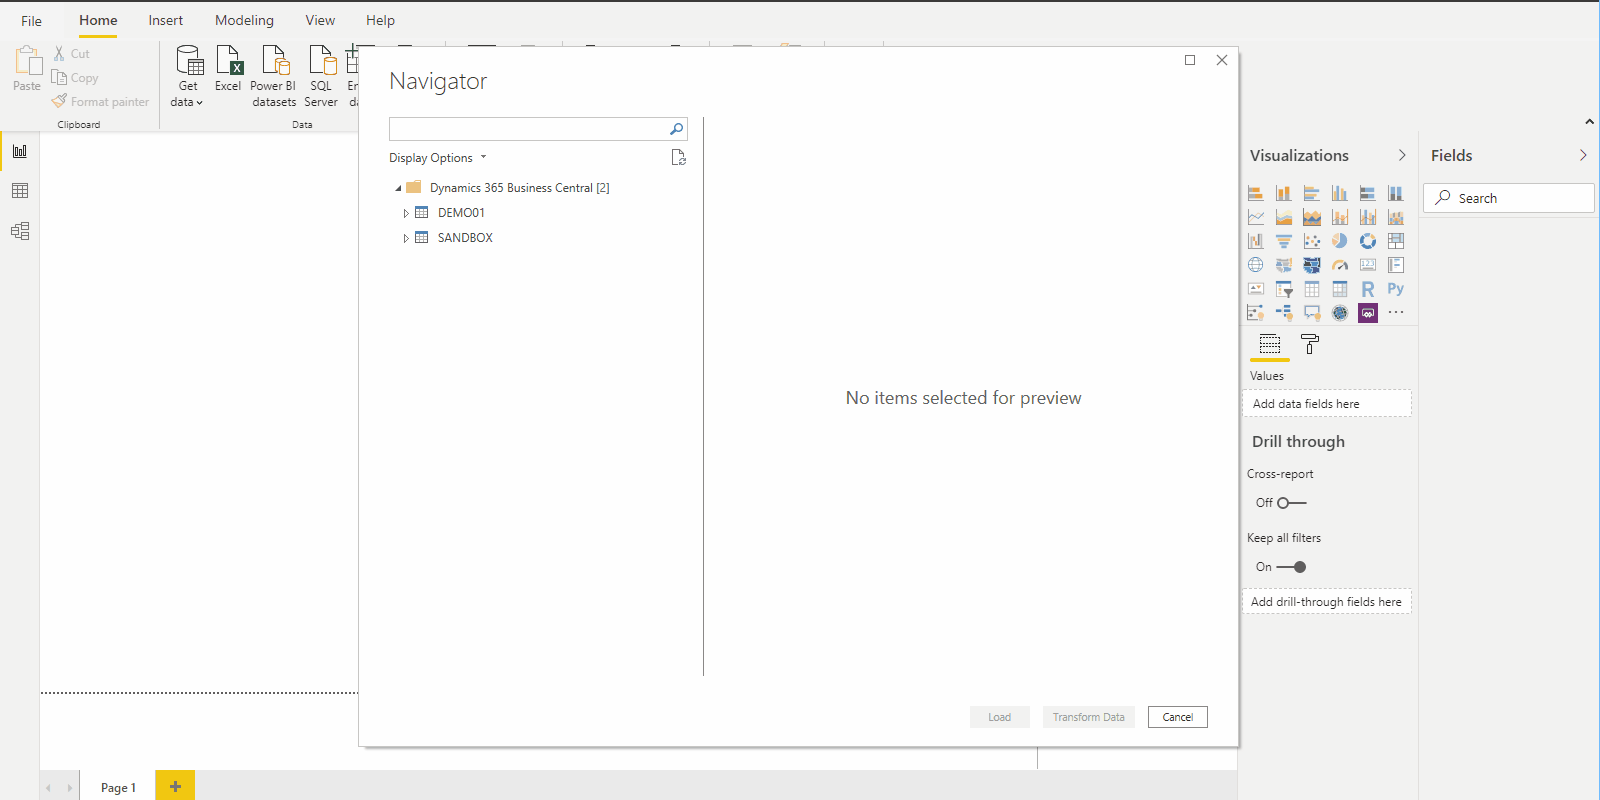Collapse the Fields pane chevron
Viewport: 1600px width, 800px height.
pyautogui.click(x=1583, y=155)
